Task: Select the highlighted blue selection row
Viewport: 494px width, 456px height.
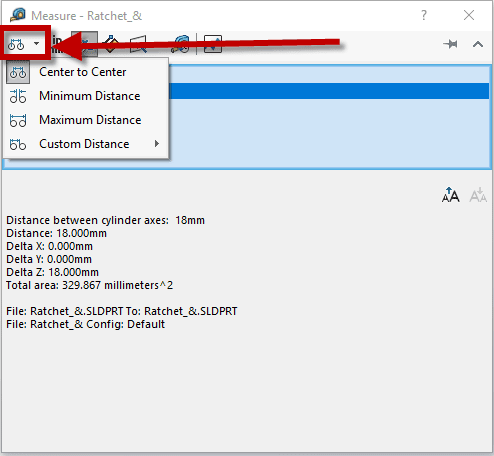Action: 329,91
